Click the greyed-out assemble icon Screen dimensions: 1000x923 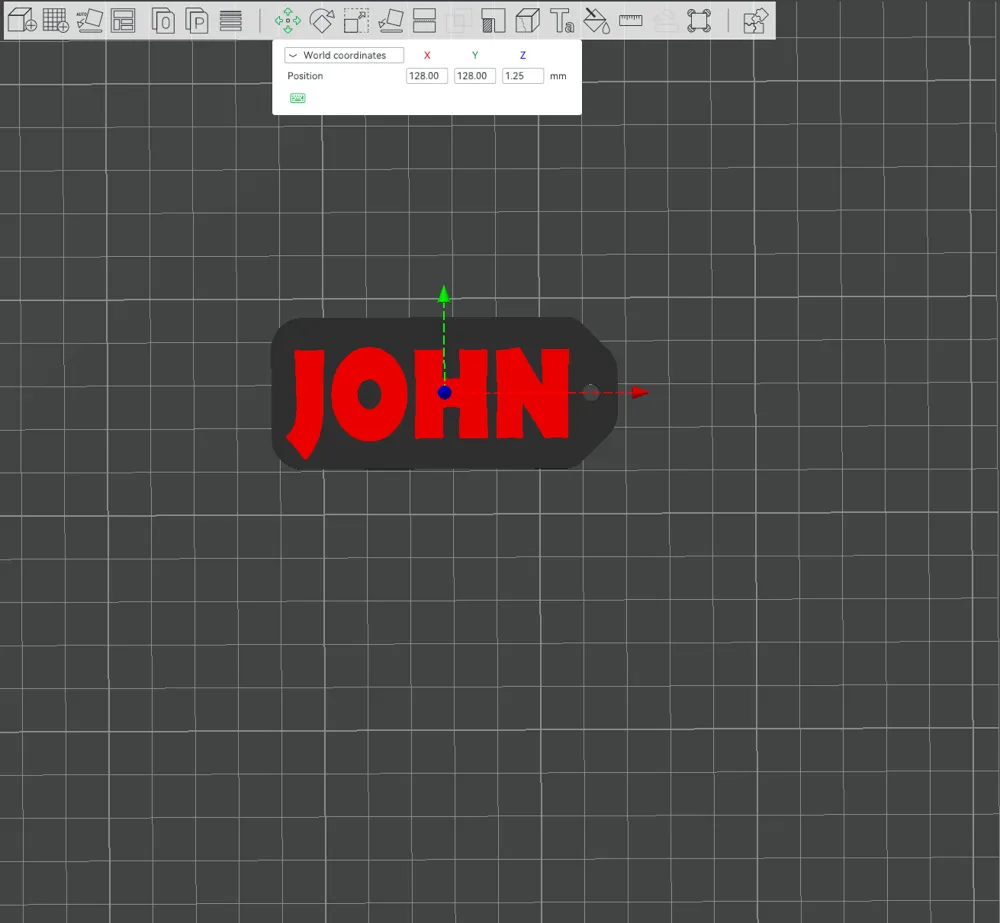click(x=665, y=20)
